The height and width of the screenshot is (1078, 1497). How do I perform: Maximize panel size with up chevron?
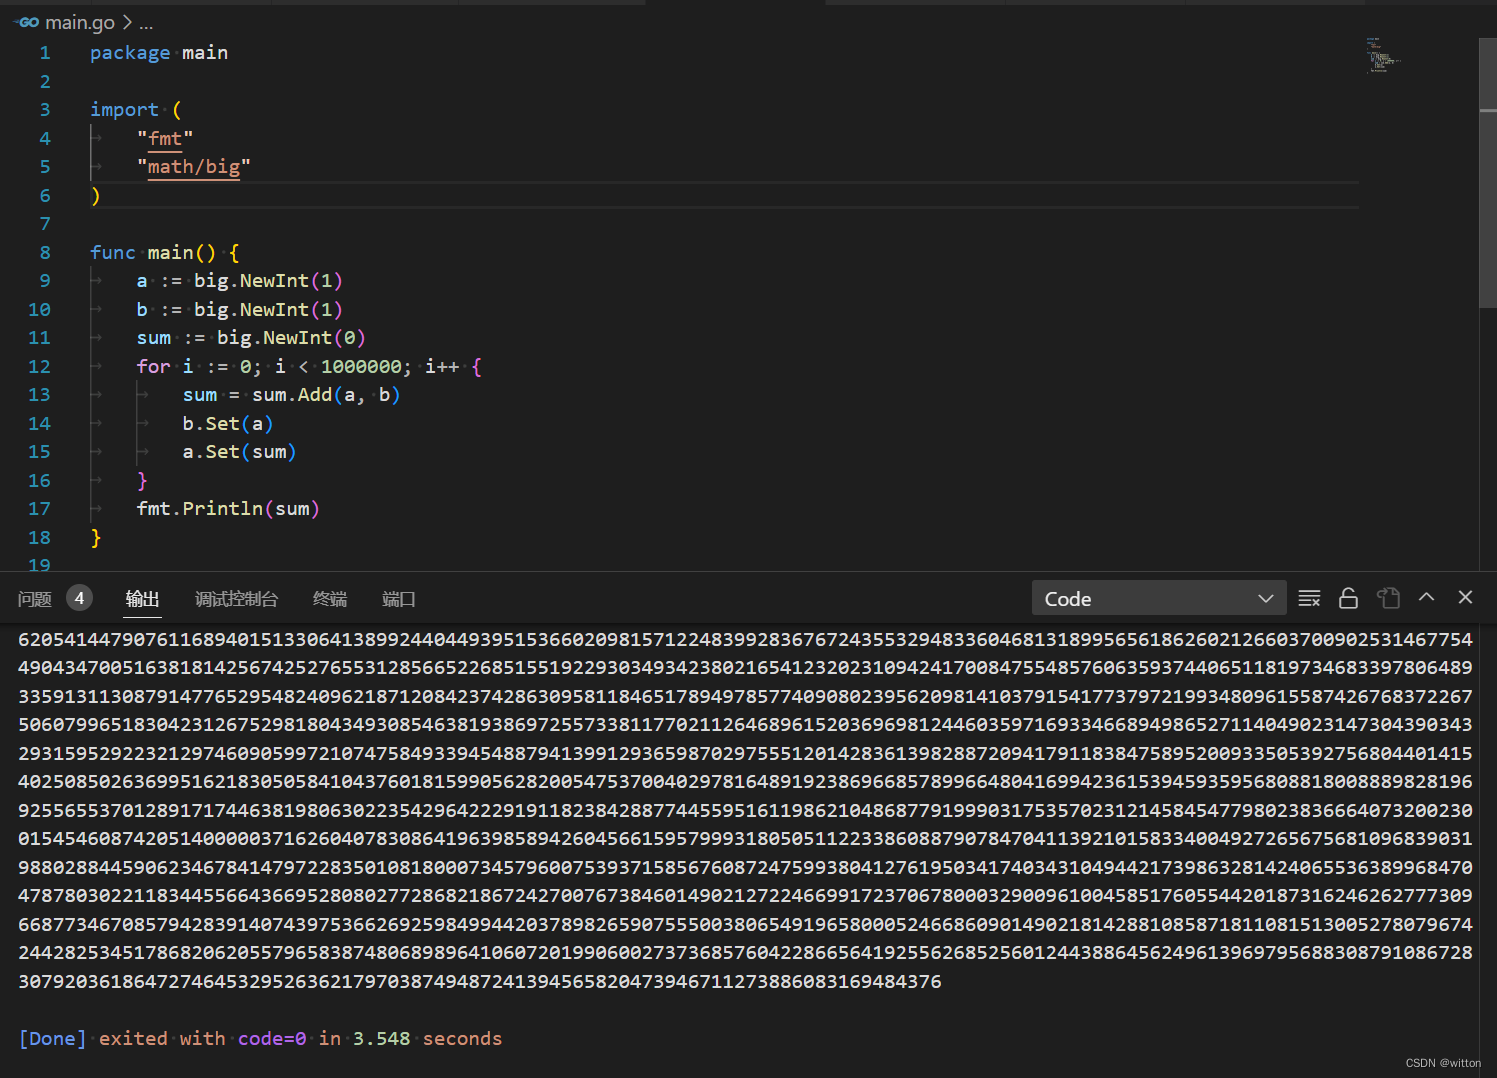click(1427, 597)
